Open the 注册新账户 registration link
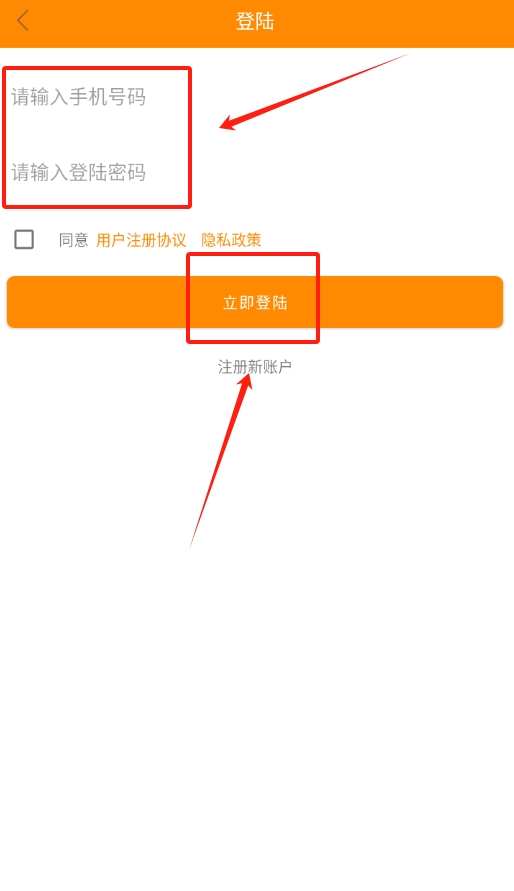 tap(255, 367)
